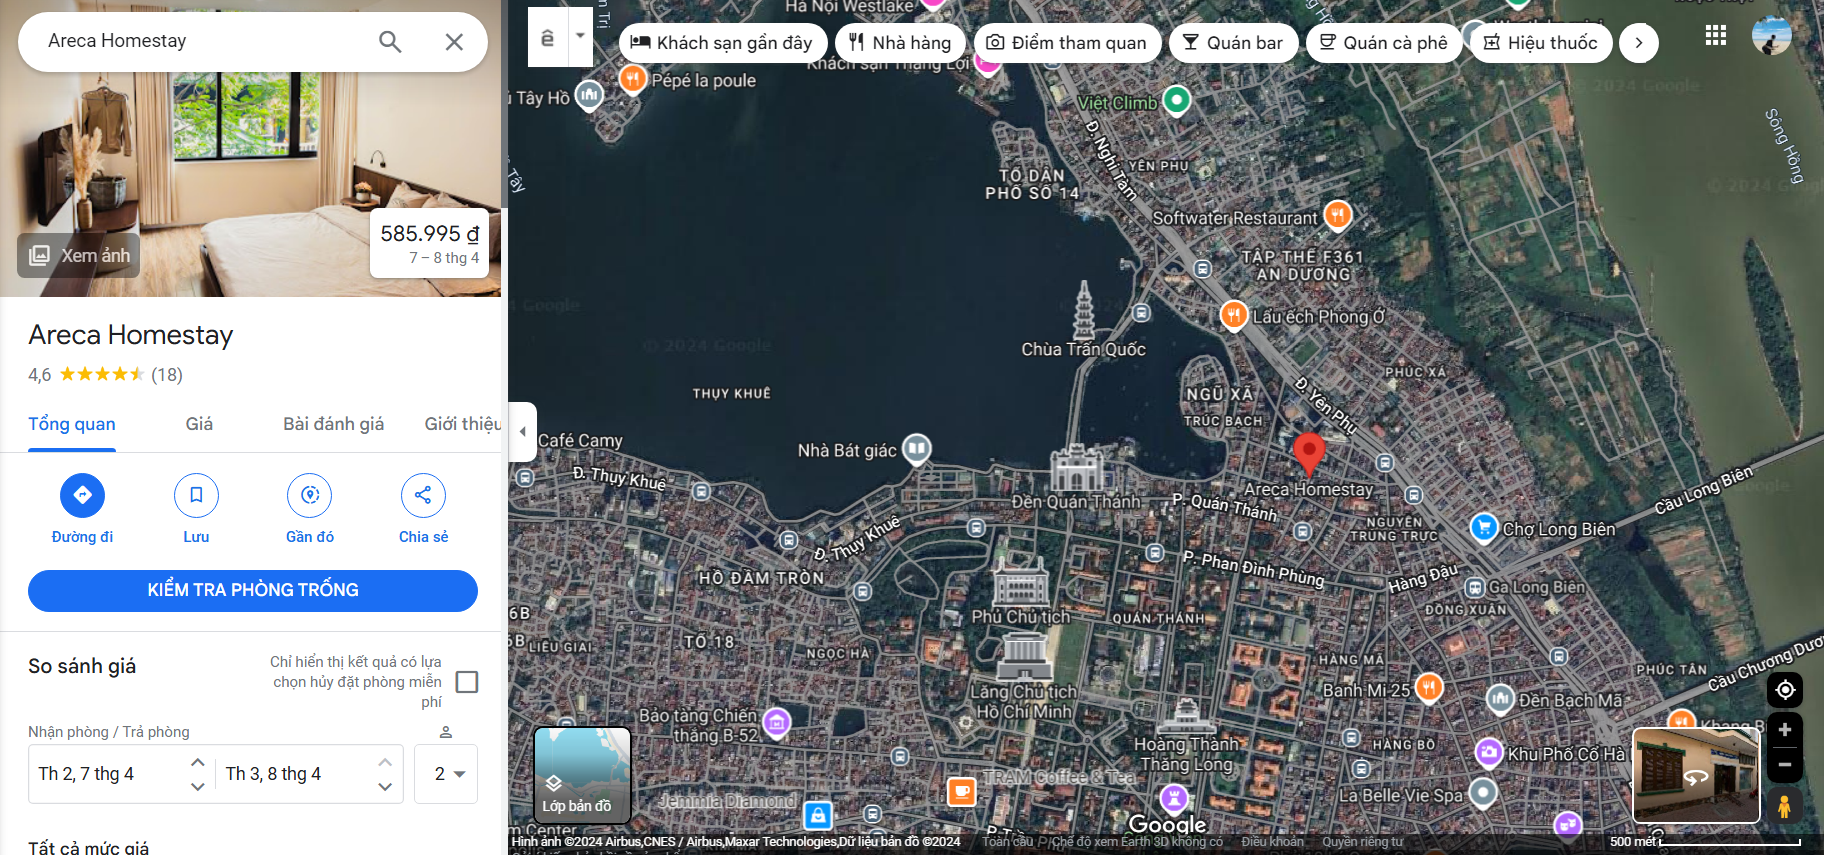Advance check-out date with up chevron

[x=385, y=762]
